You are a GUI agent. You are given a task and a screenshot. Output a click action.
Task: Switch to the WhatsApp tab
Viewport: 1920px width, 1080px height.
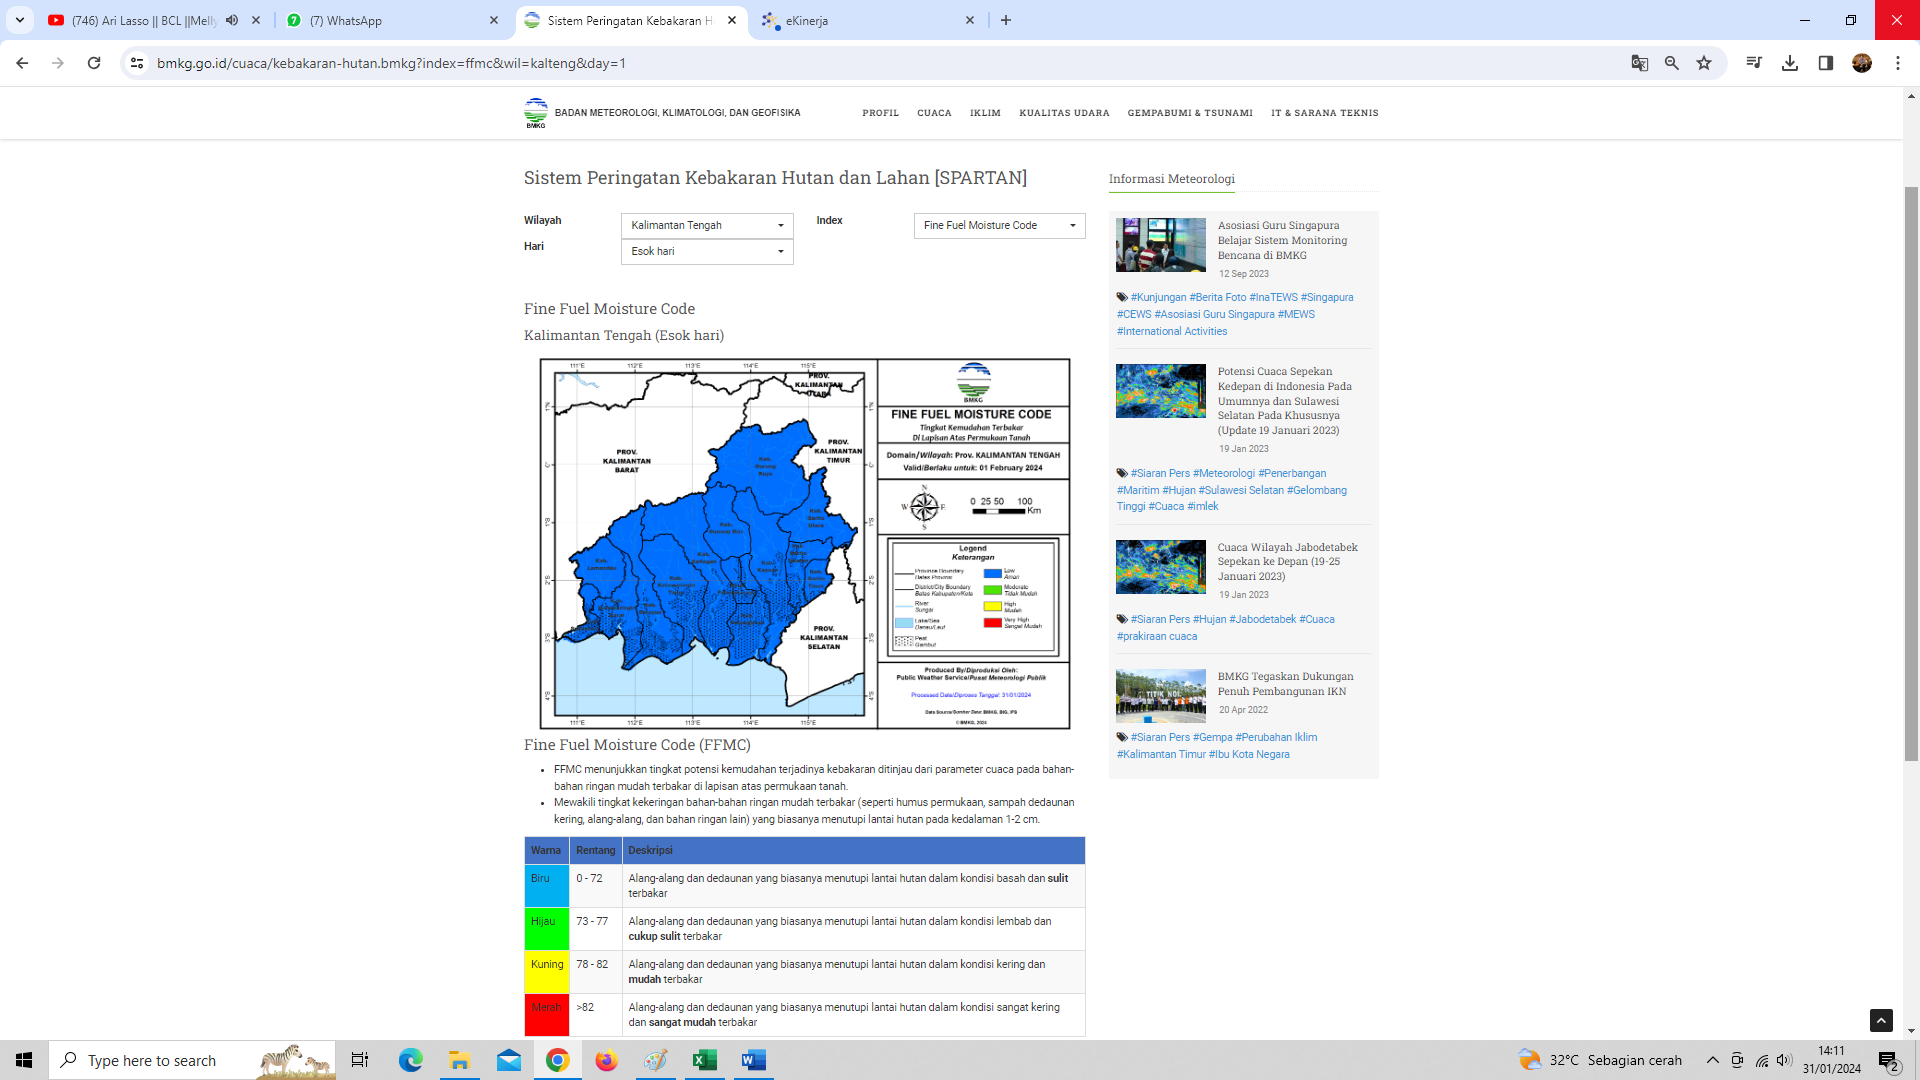392,20
